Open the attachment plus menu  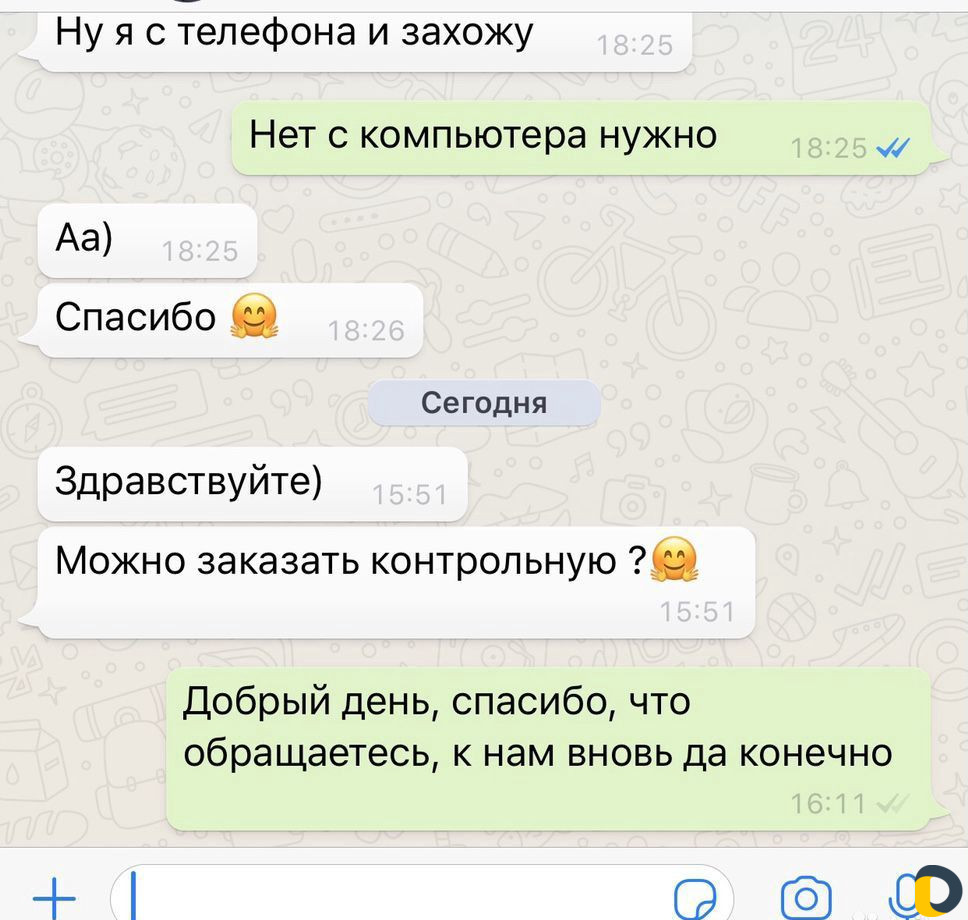click(54, 897)
